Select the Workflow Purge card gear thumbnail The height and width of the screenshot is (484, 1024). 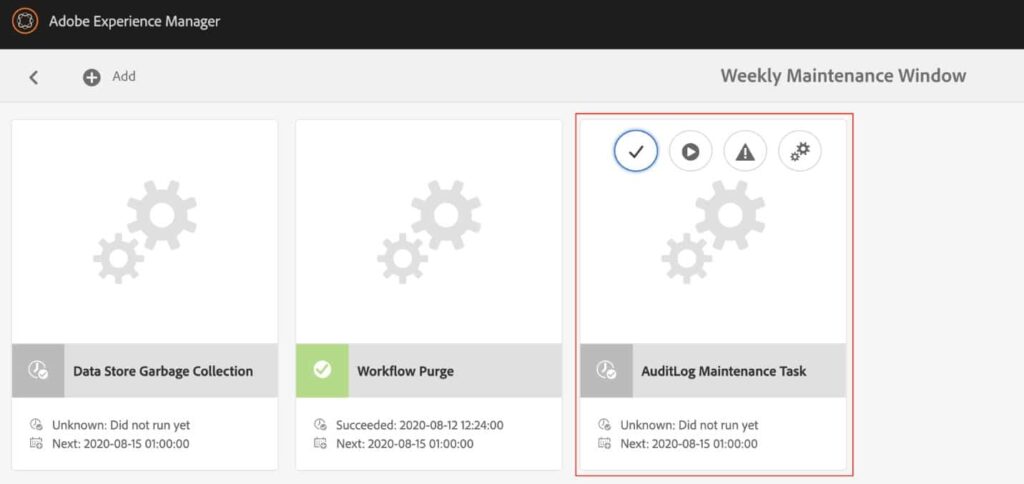coord(428,232)
